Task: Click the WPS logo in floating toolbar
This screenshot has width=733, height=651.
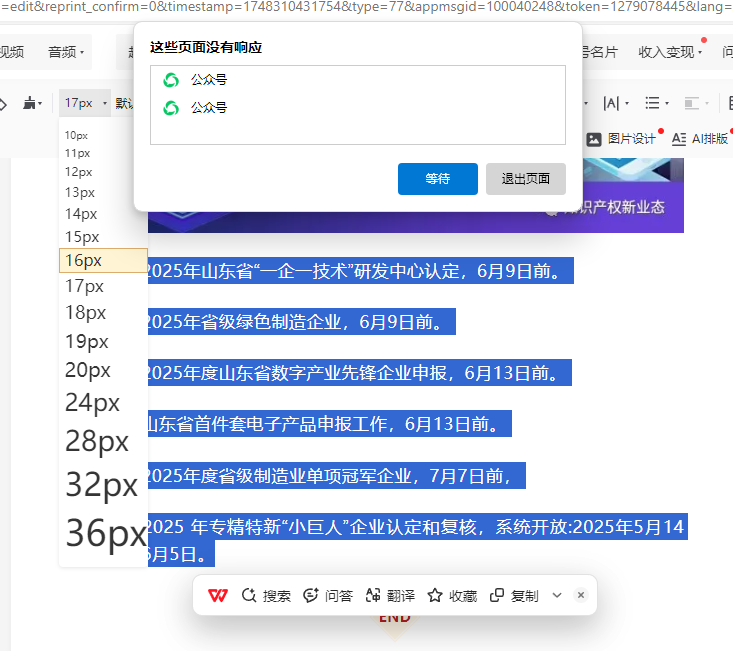Action: point(218,595)
